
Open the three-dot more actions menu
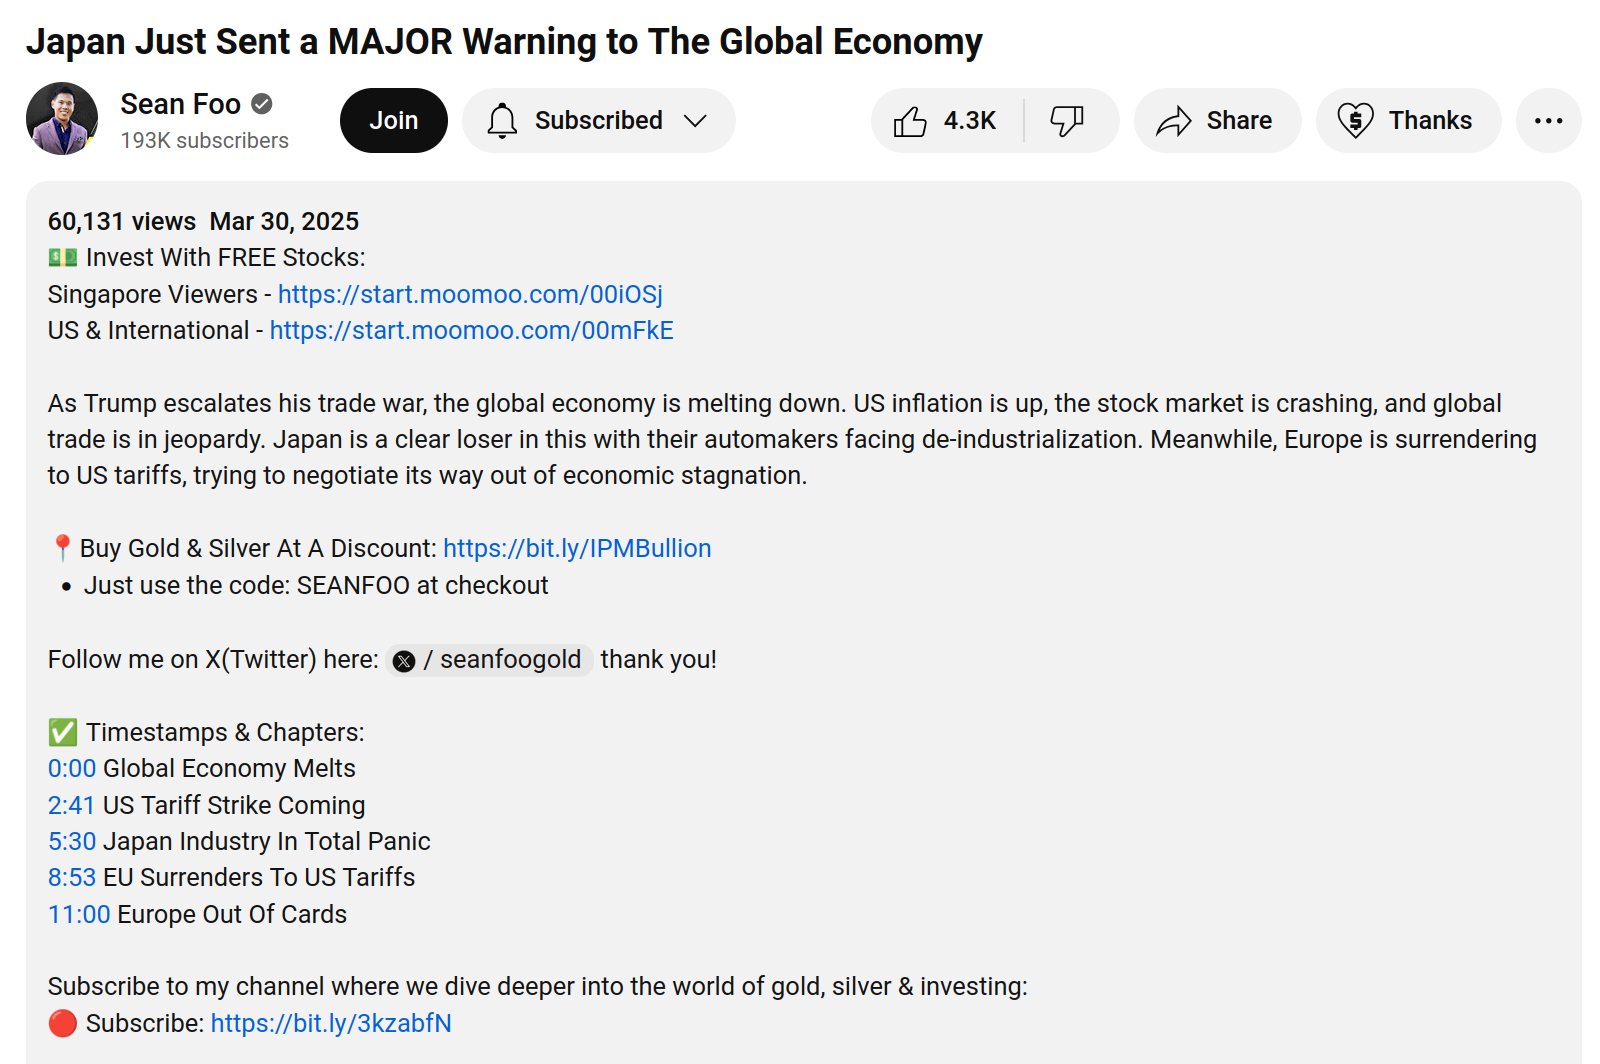tap(1548, 121)
